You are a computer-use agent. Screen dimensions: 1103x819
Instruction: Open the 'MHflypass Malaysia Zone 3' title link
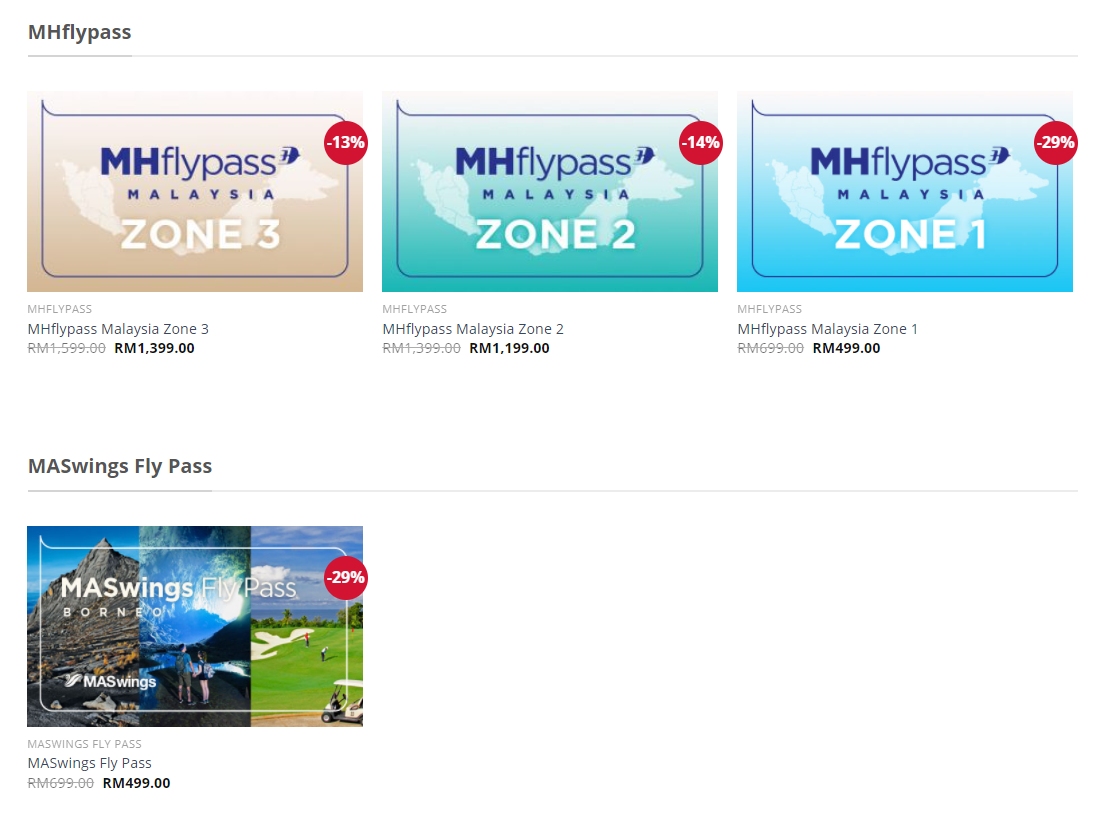[118, 329]
